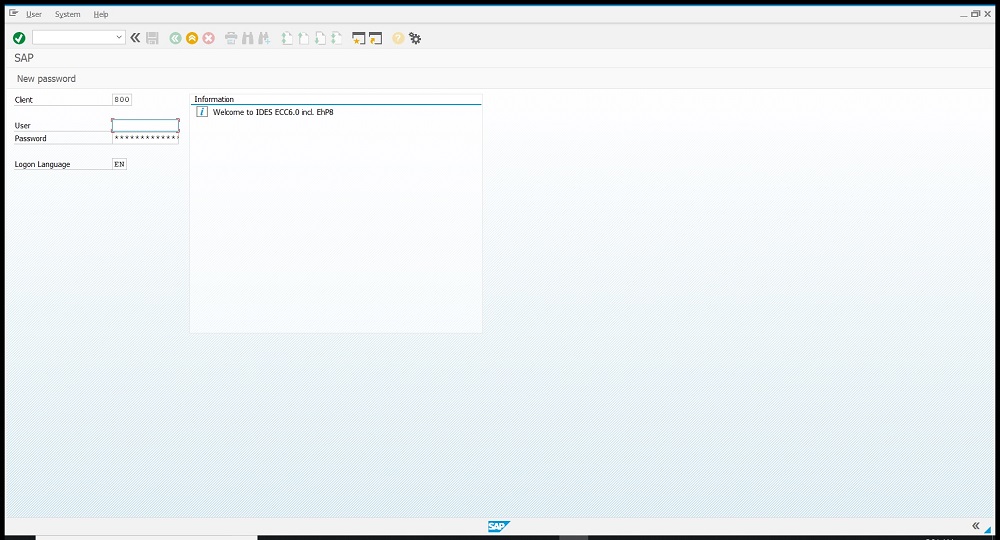Click the Welcome to IDES ECC6.0 text

click(273, 112)
